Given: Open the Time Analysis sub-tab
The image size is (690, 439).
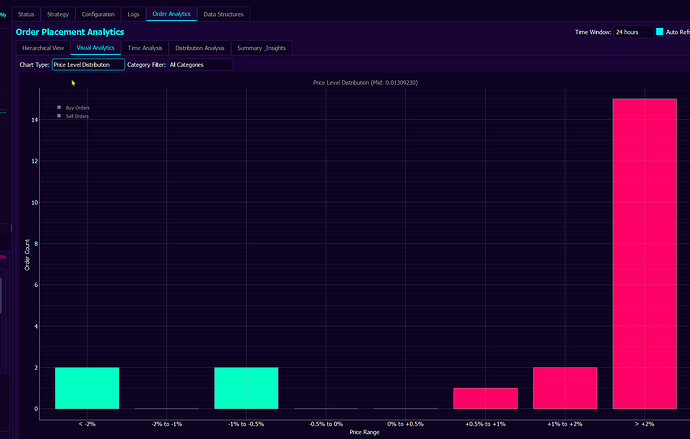Looking at the screenshot, I should (x=145, y=48).
